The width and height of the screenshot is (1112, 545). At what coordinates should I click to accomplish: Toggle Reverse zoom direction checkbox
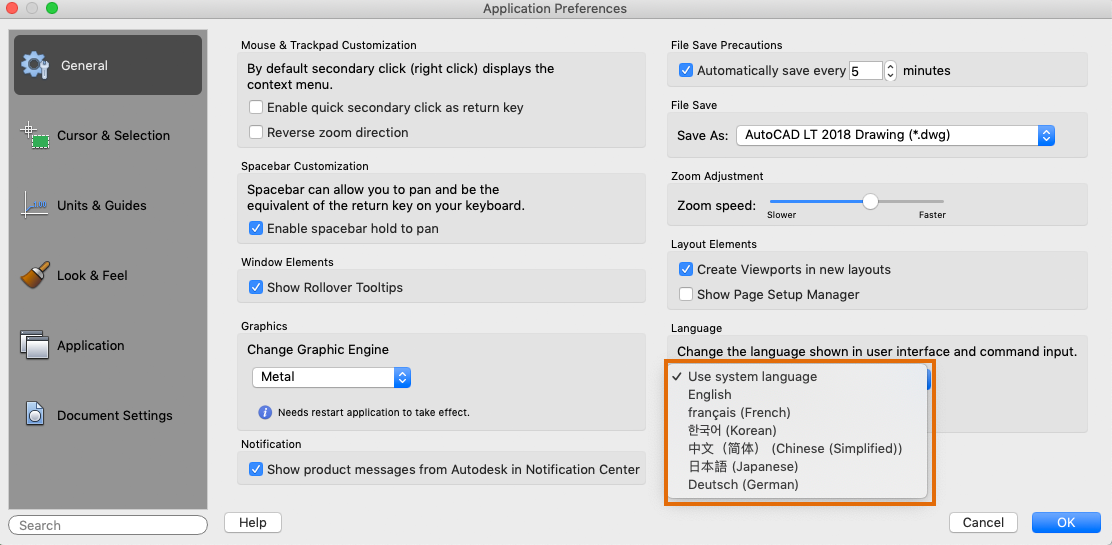pyautogui.click(x=257, y=132)
